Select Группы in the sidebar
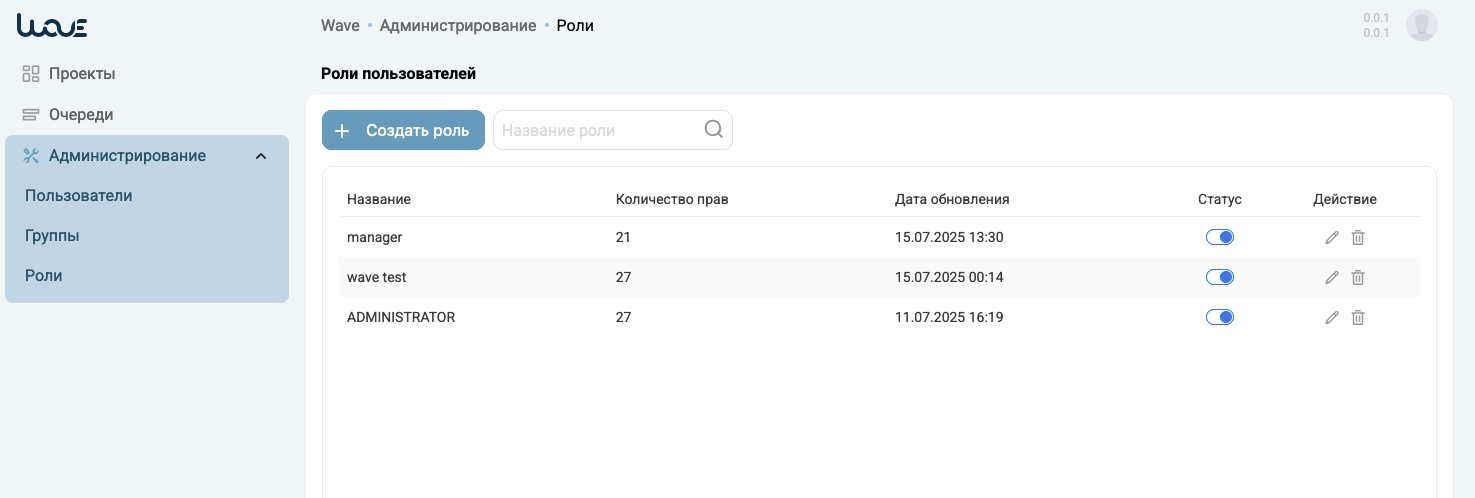Viewport: 1475px width, 498px height. pyautogui.click(x=52, y=236)
